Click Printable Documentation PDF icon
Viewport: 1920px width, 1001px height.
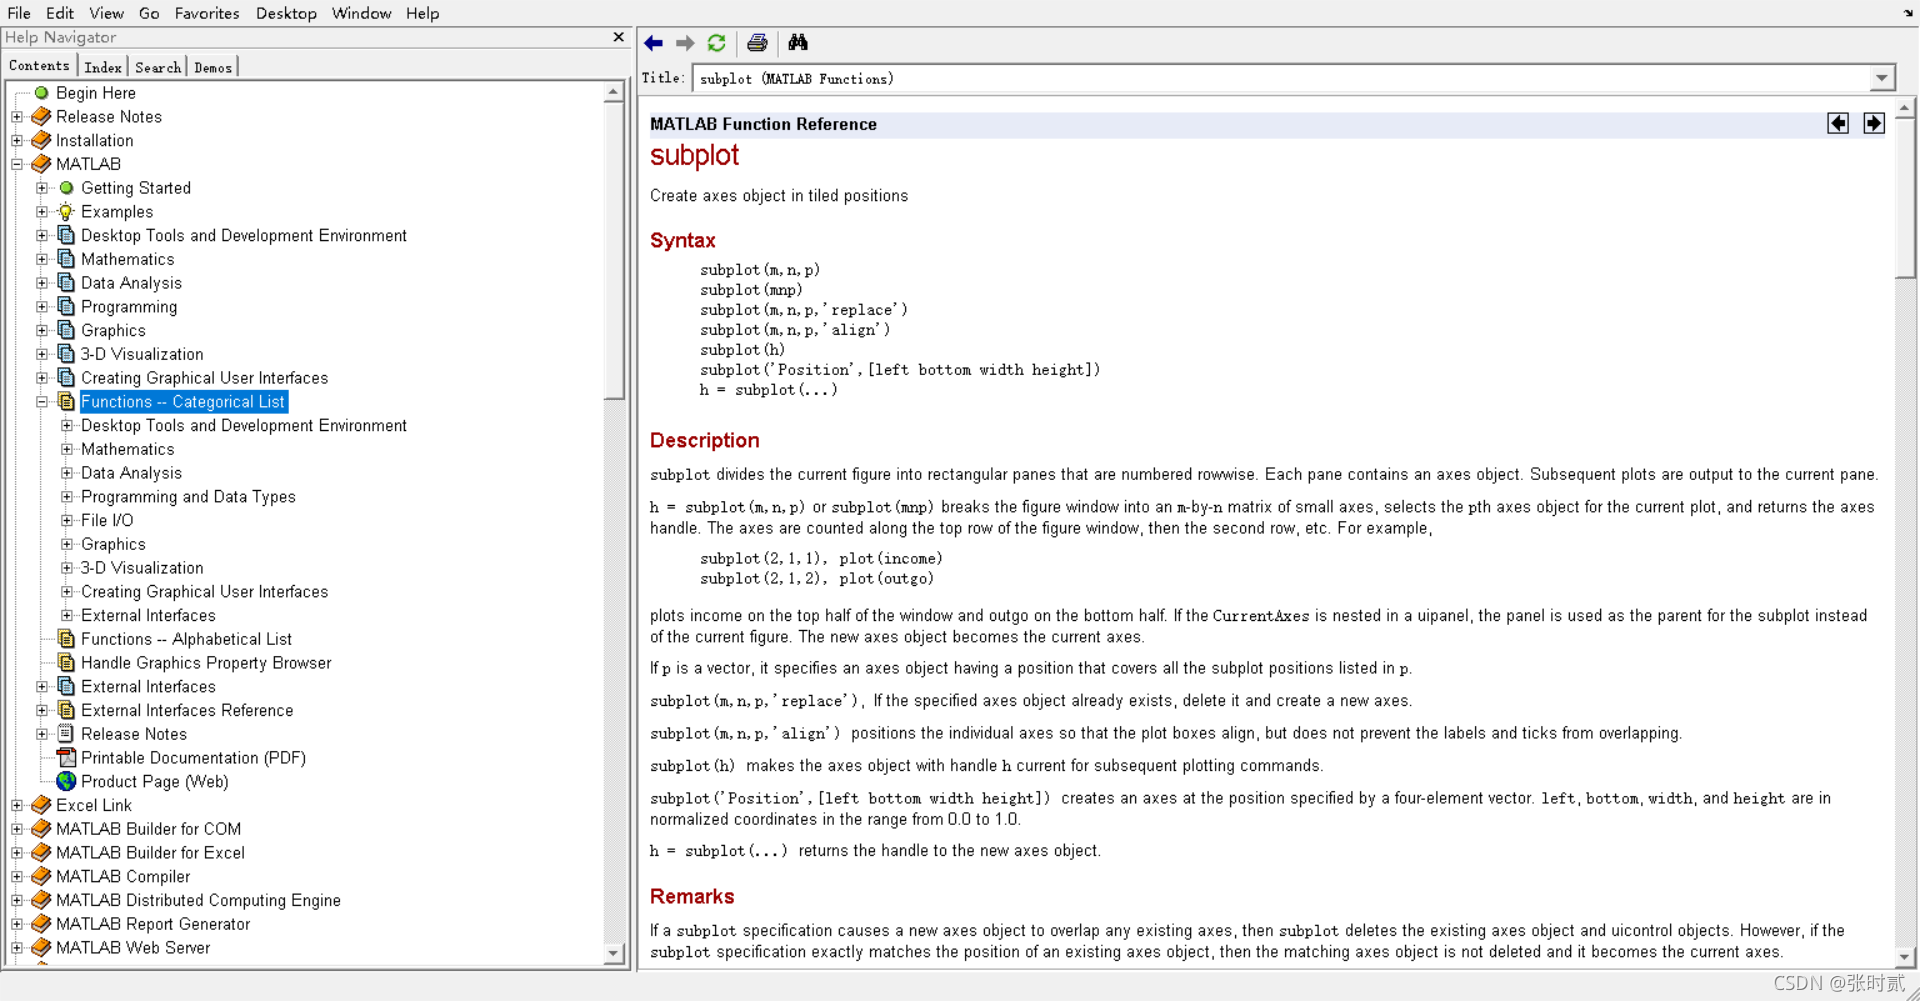pos(66,757)
